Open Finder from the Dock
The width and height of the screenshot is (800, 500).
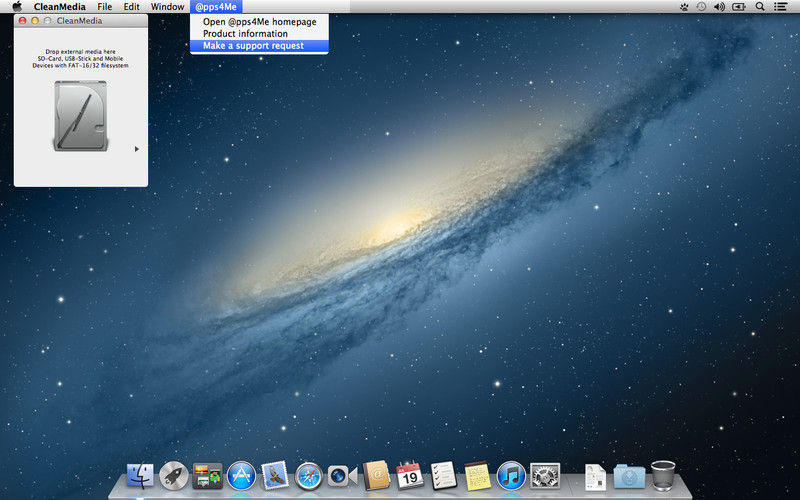140,476
